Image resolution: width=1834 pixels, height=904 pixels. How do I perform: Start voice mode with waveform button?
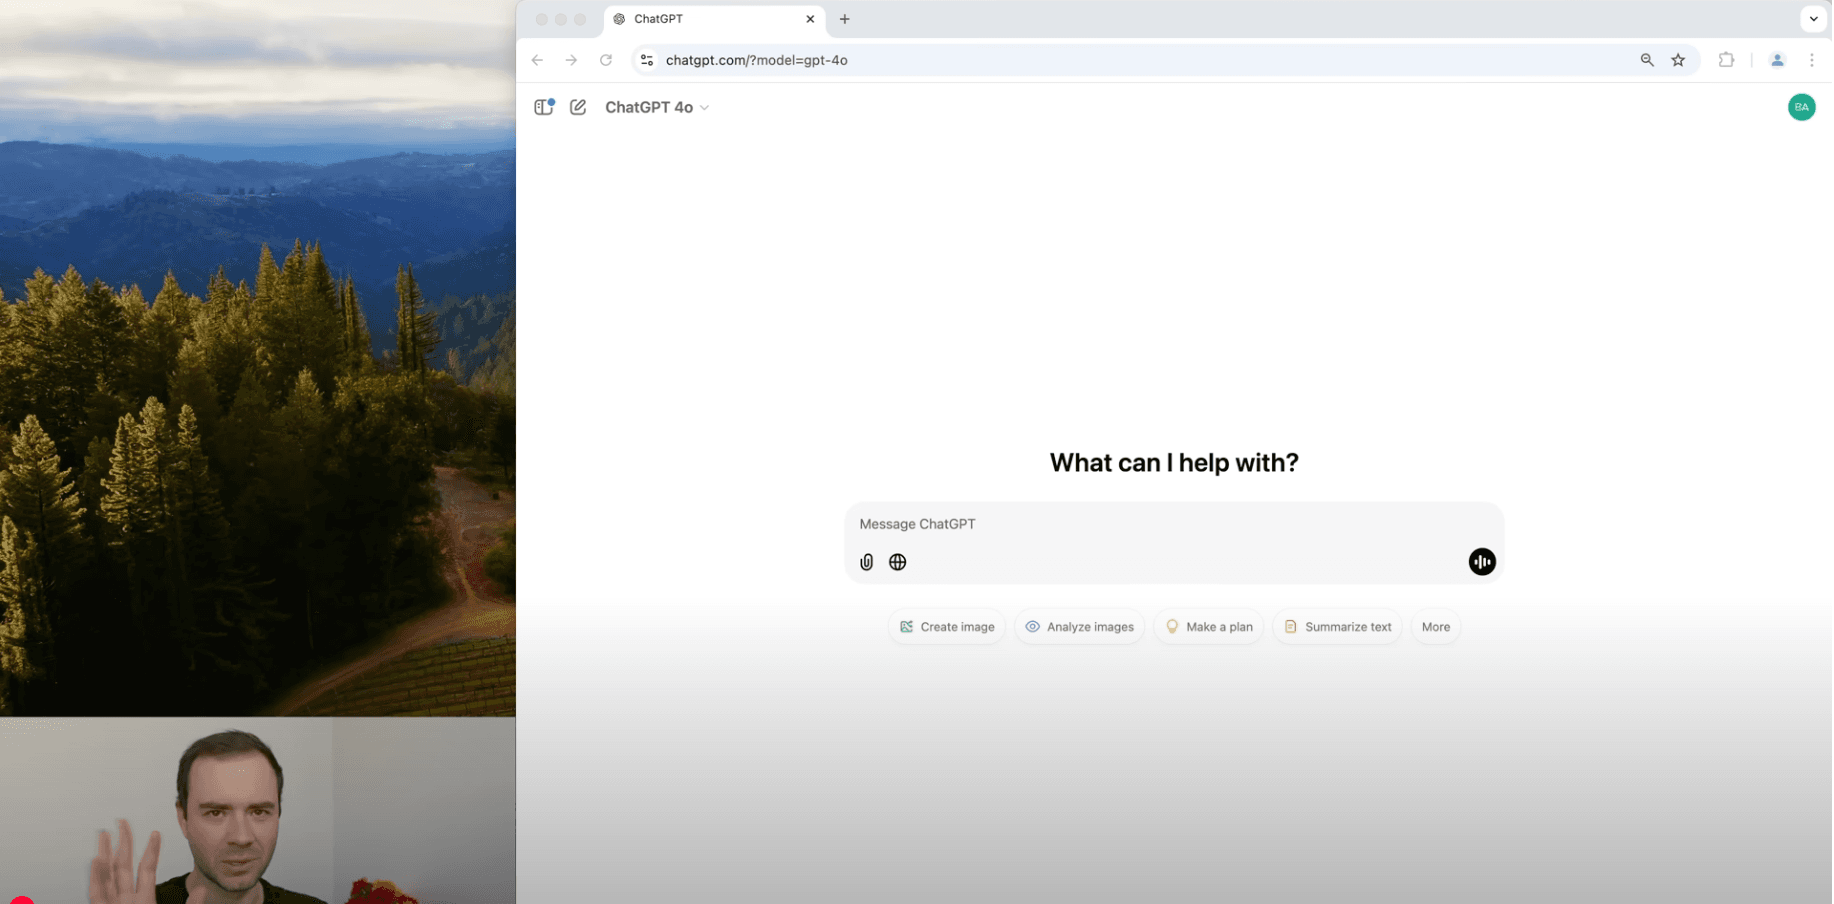tap(1481, 562)
